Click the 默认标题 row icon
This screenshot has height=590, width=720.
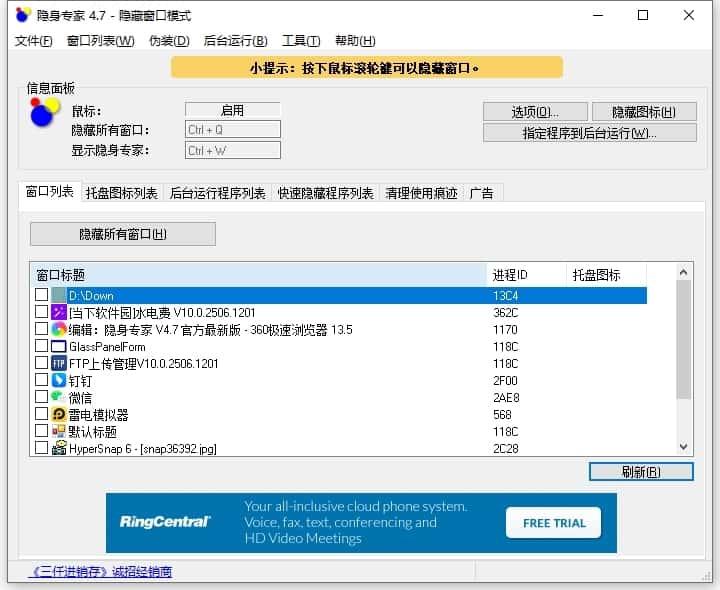59,431
